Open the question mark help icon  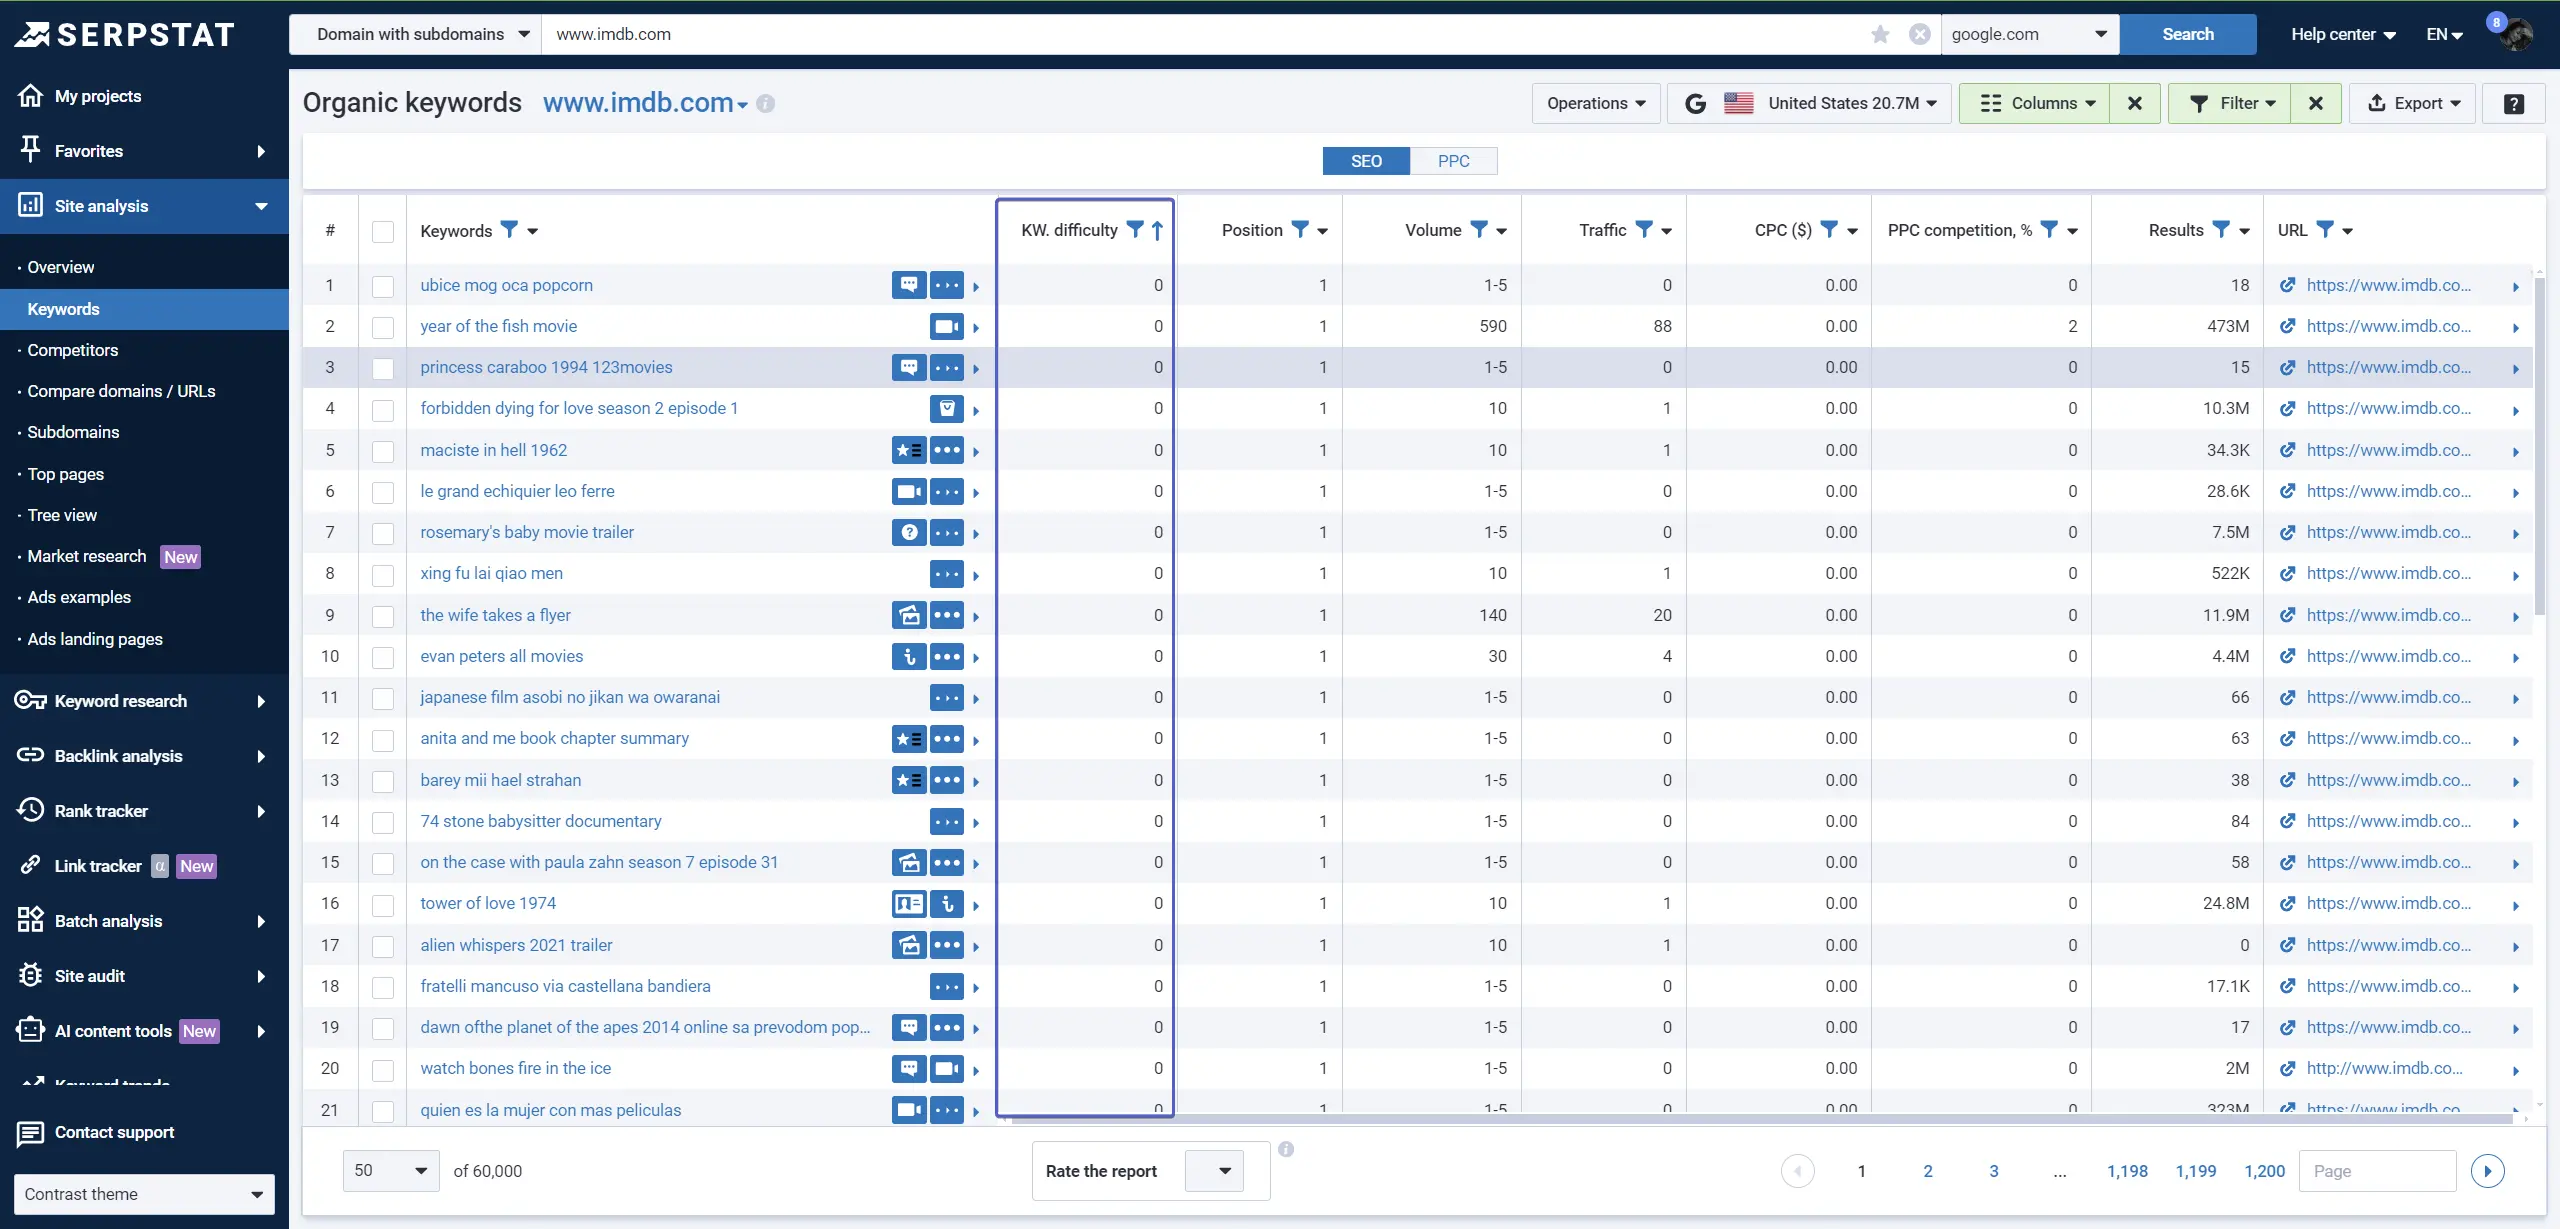2513,103
